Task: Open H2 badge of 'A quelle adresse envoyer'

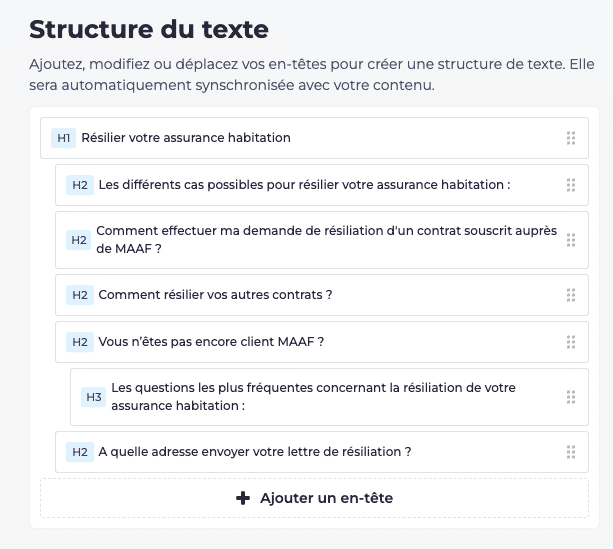Action: click(x=80, y=452)
